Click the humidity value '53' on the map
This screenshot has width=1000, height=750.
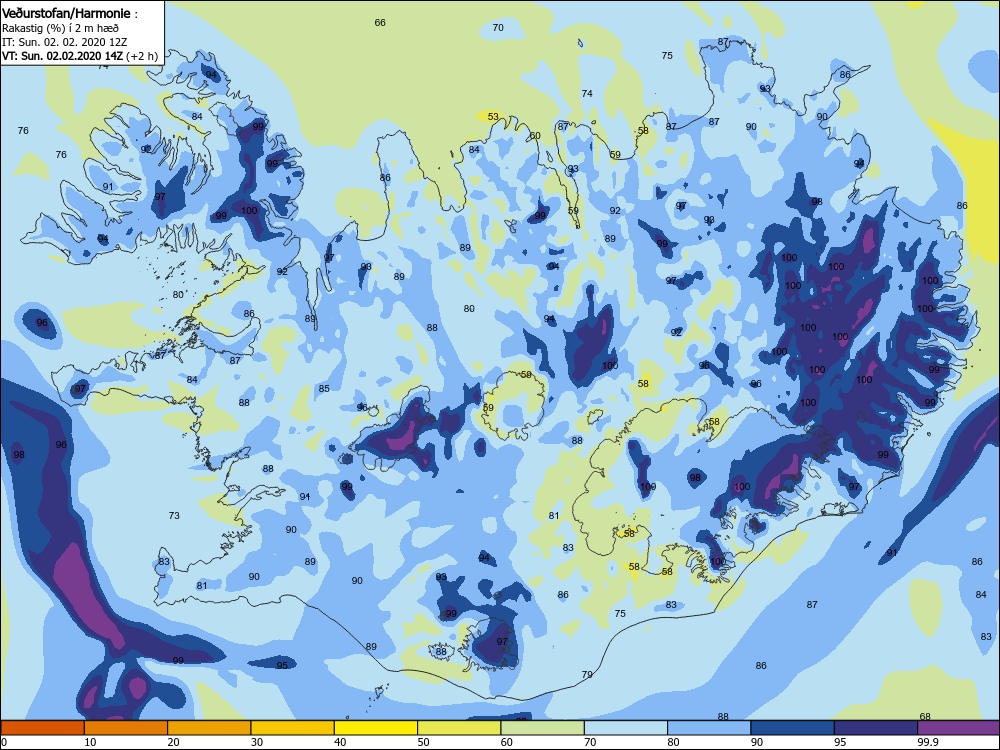493,117
